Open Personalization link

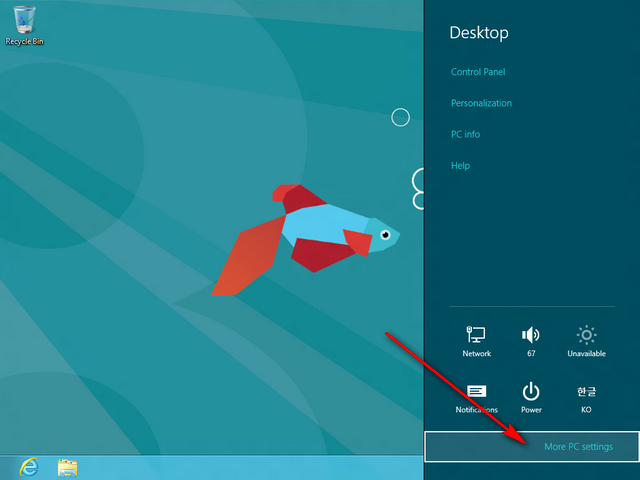tap(481, 103)
